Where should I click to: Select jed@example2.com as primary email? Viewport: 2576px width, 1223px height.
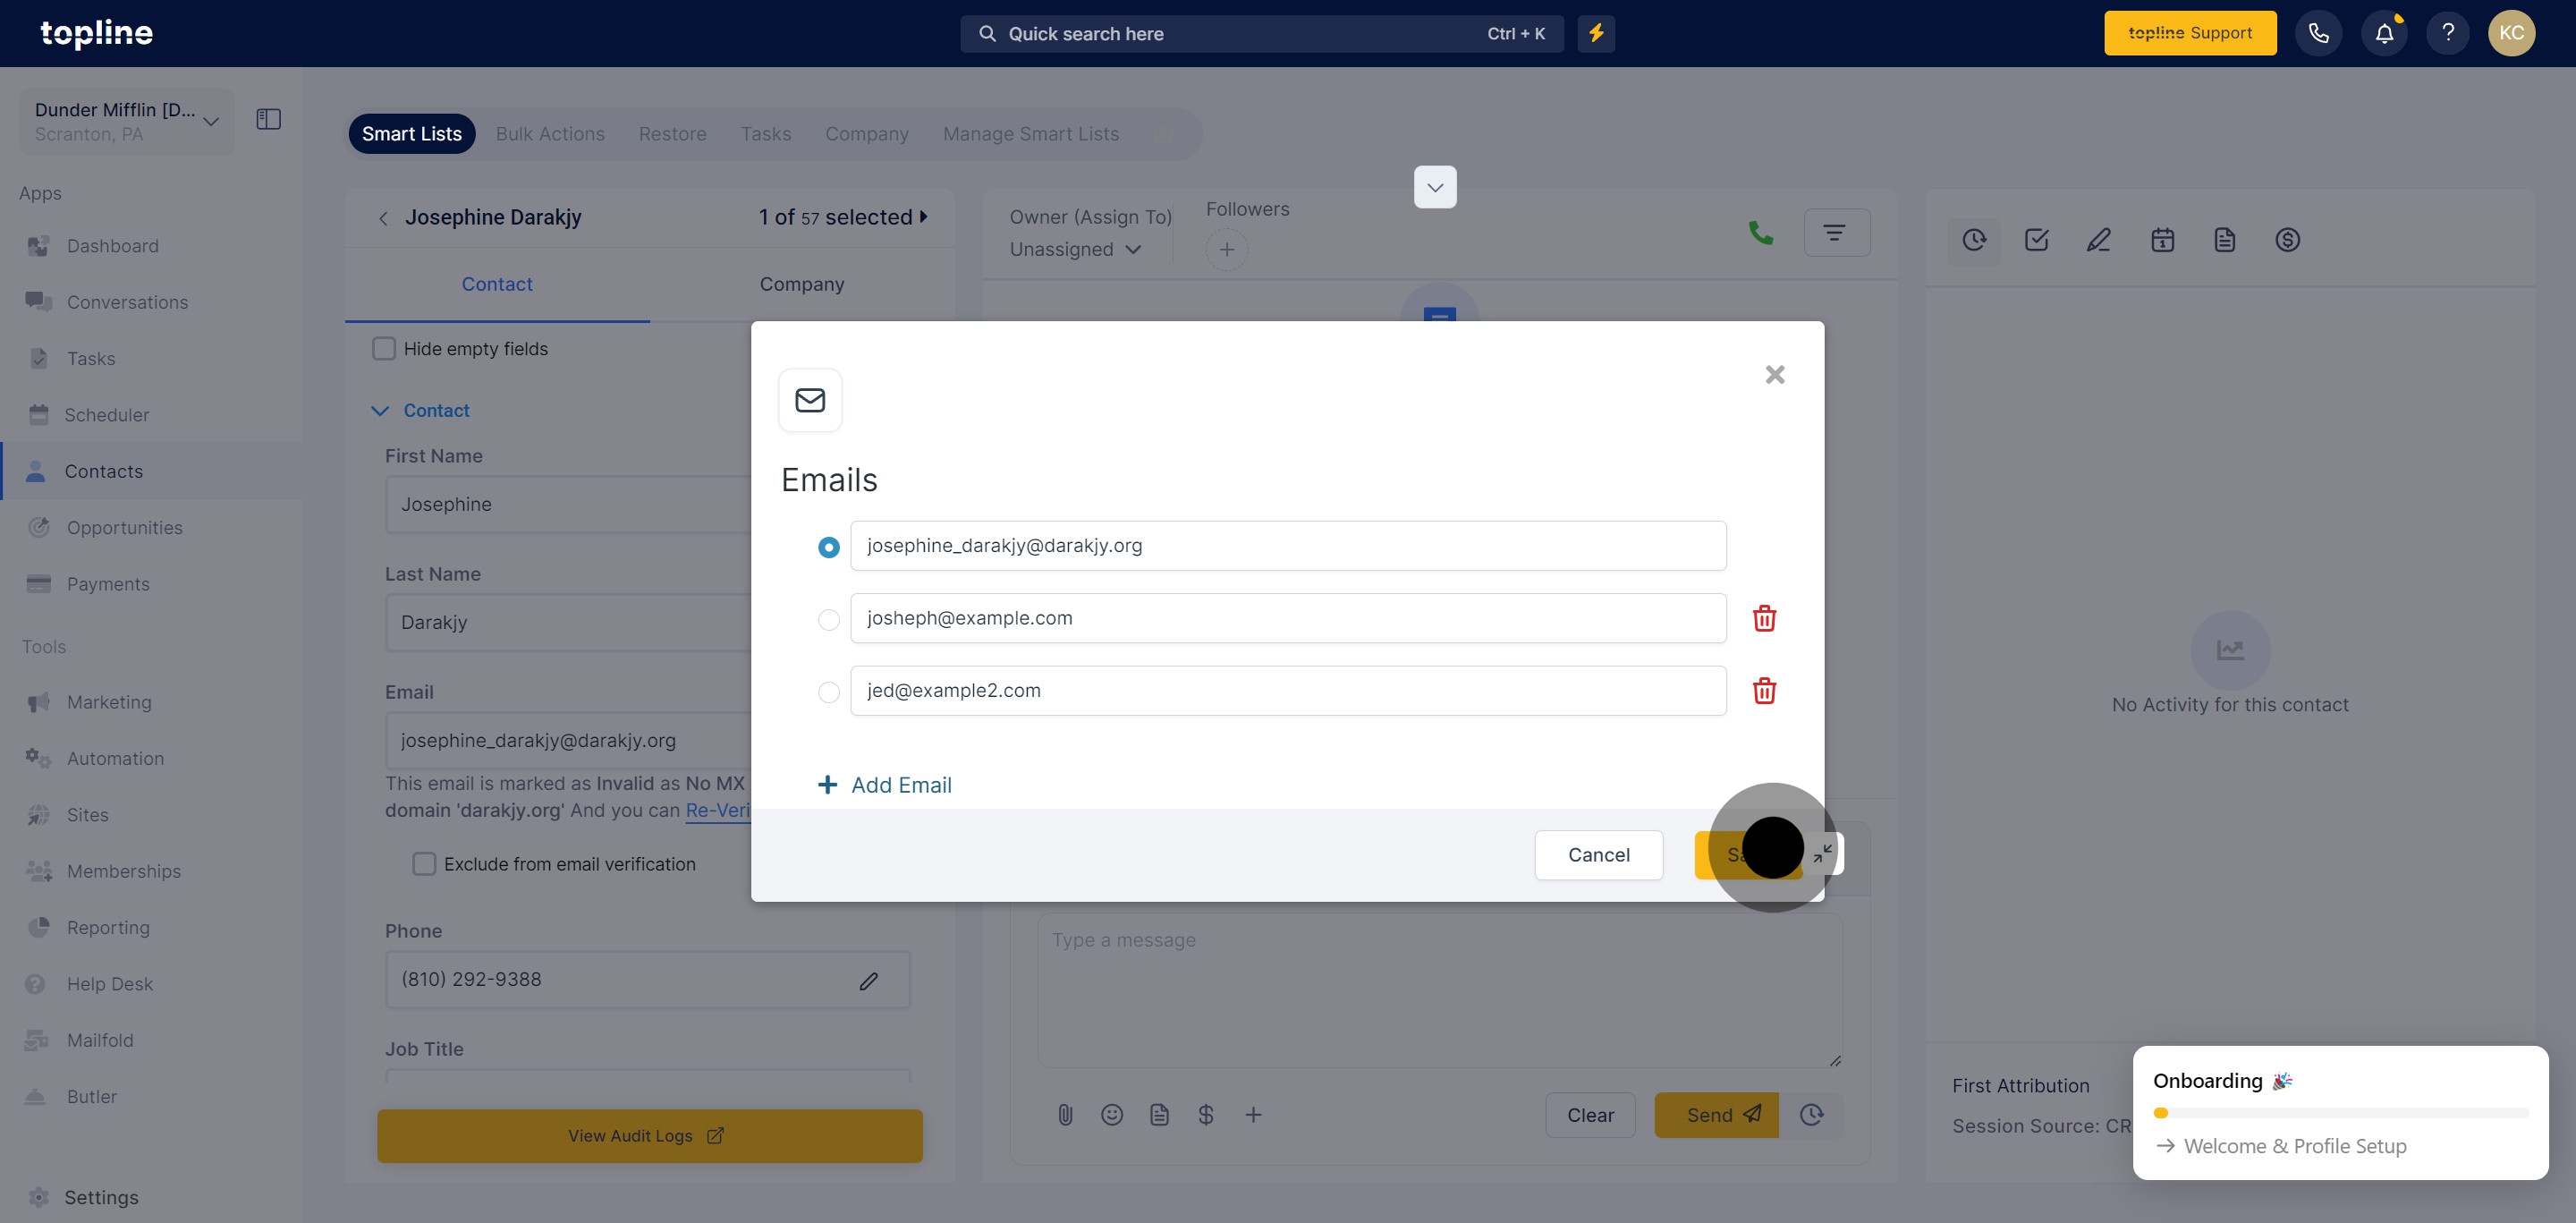(828, 692)
